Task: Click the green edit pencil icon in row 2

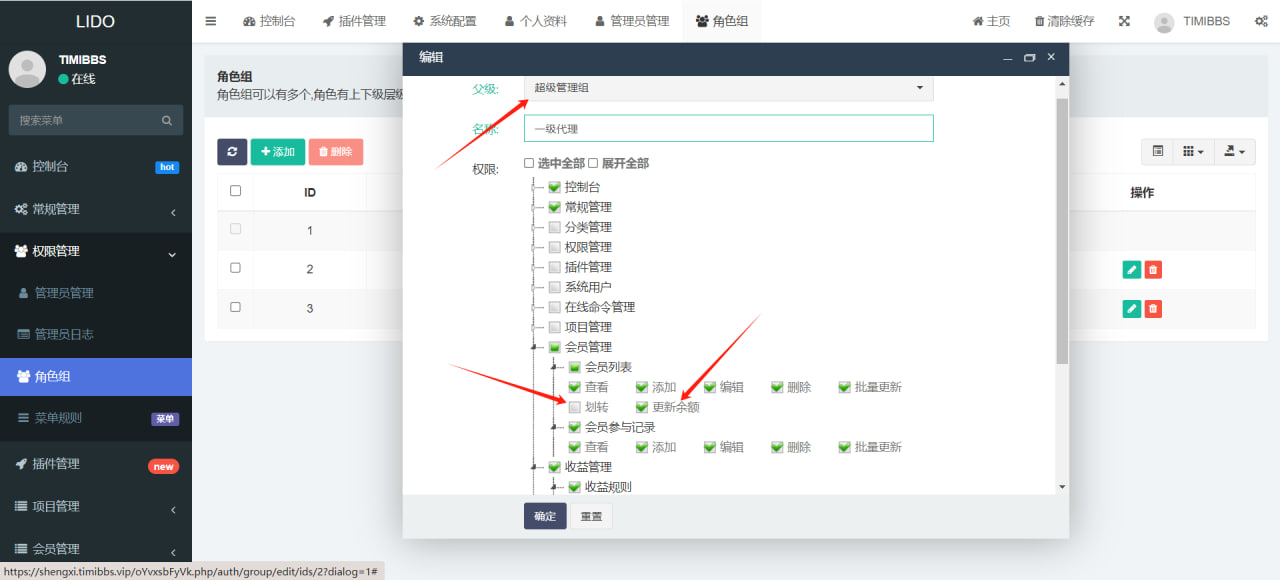Action: 1130,269
